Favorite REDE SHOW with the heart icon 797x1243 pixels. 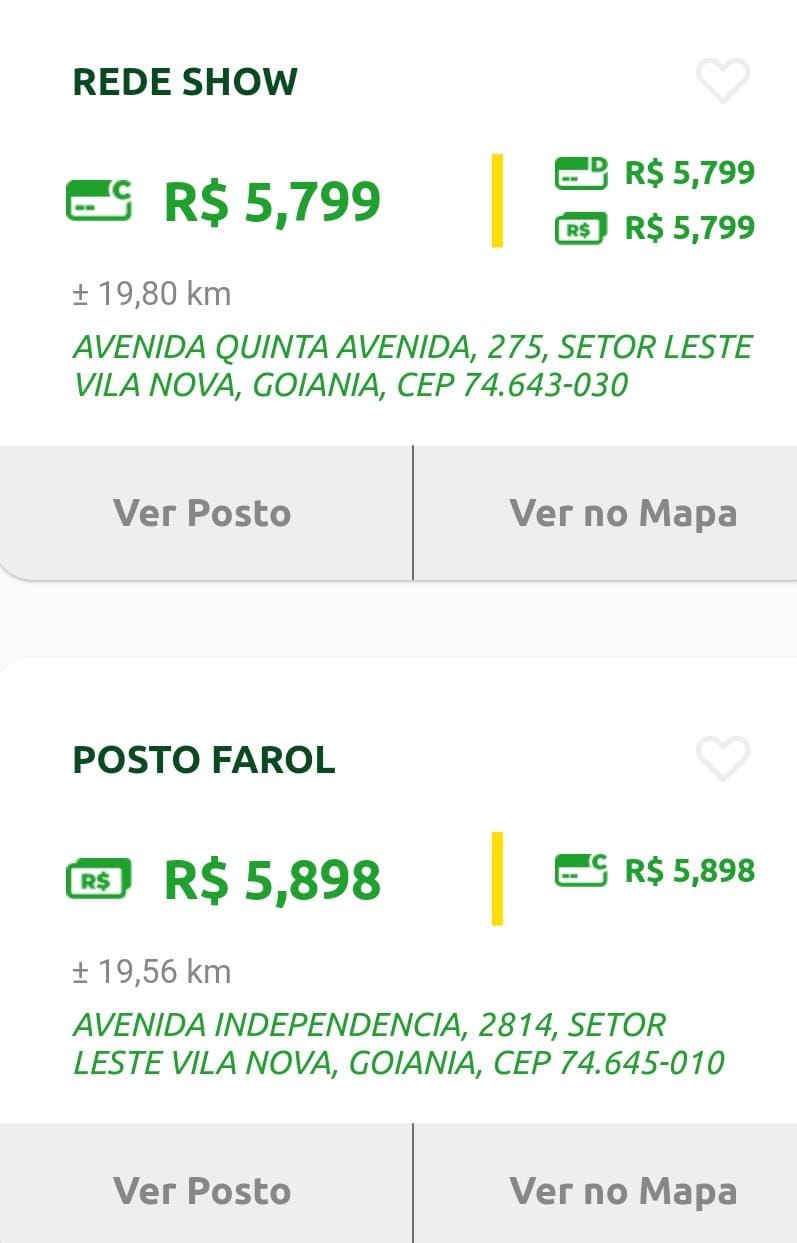(723, 81)
